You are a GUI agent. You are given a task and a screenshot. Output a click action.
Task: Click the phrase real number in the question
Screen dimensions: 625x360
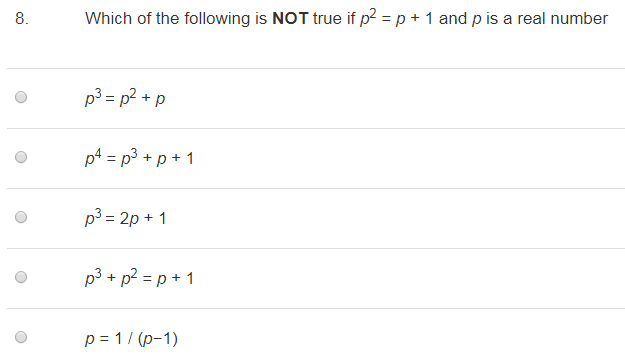click(x=562, y=18)
